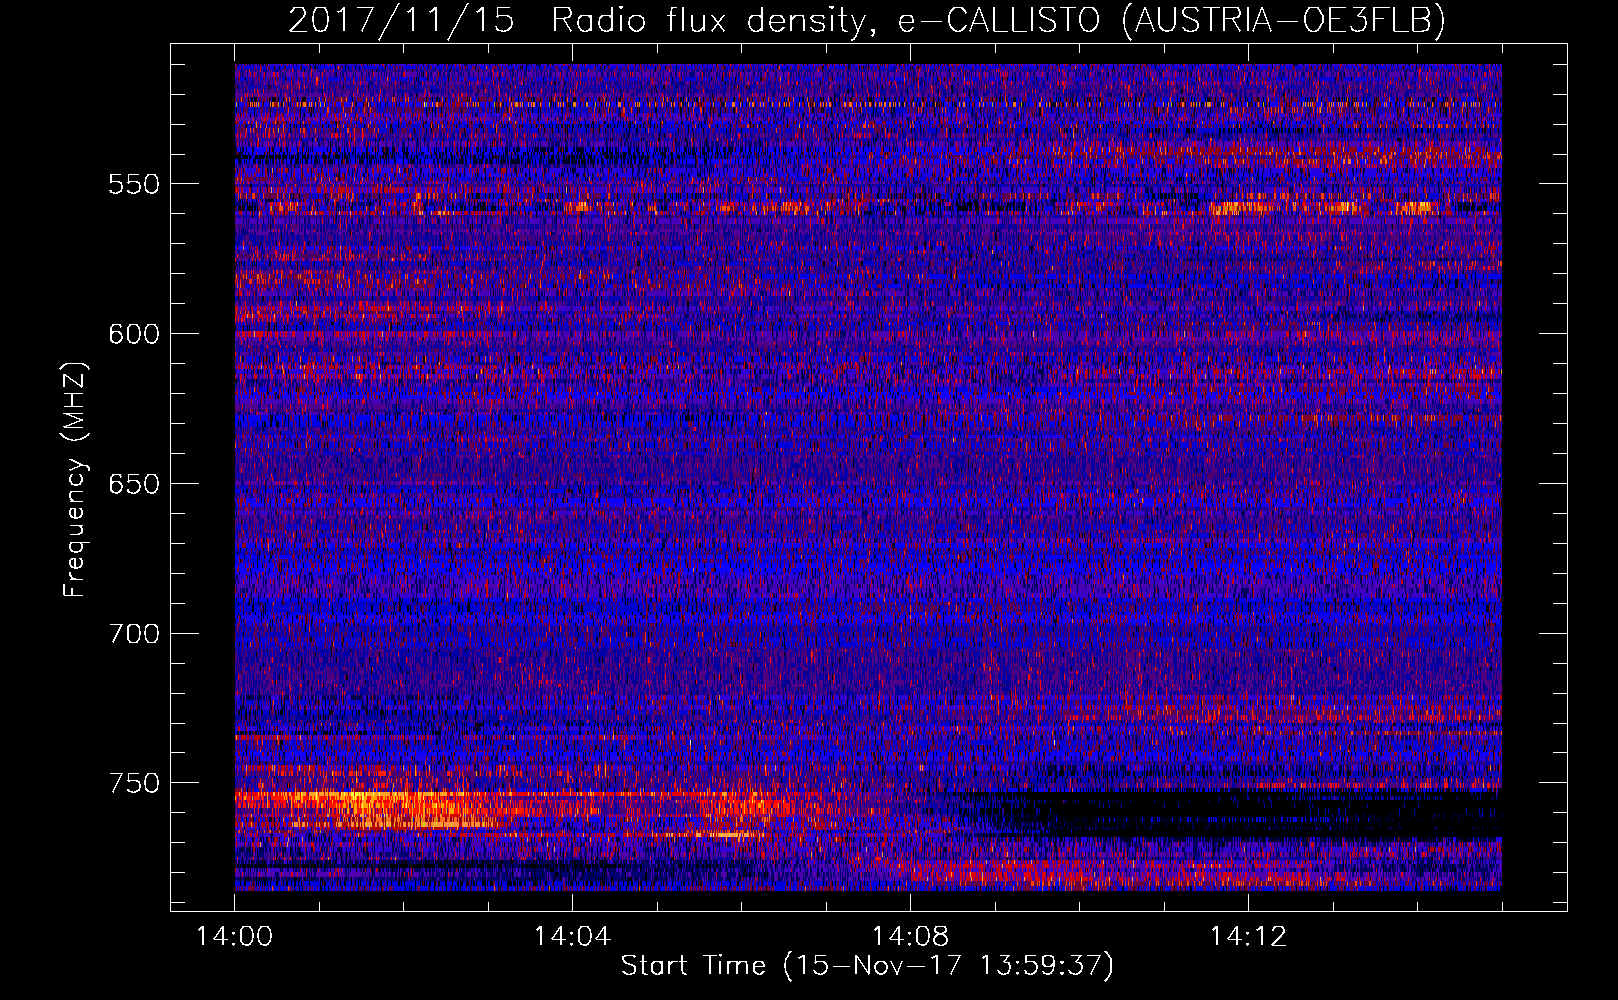
Task: Click the plot title text 'Radio flux density, e-CALLISTO'
Action: 828,20
